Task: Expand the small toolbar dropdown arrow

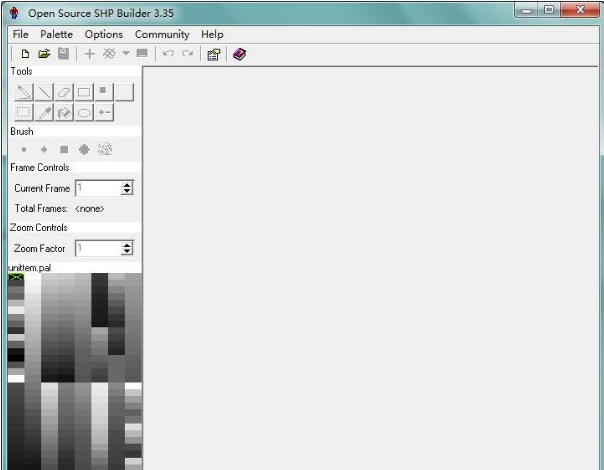Action: [126, 53]
